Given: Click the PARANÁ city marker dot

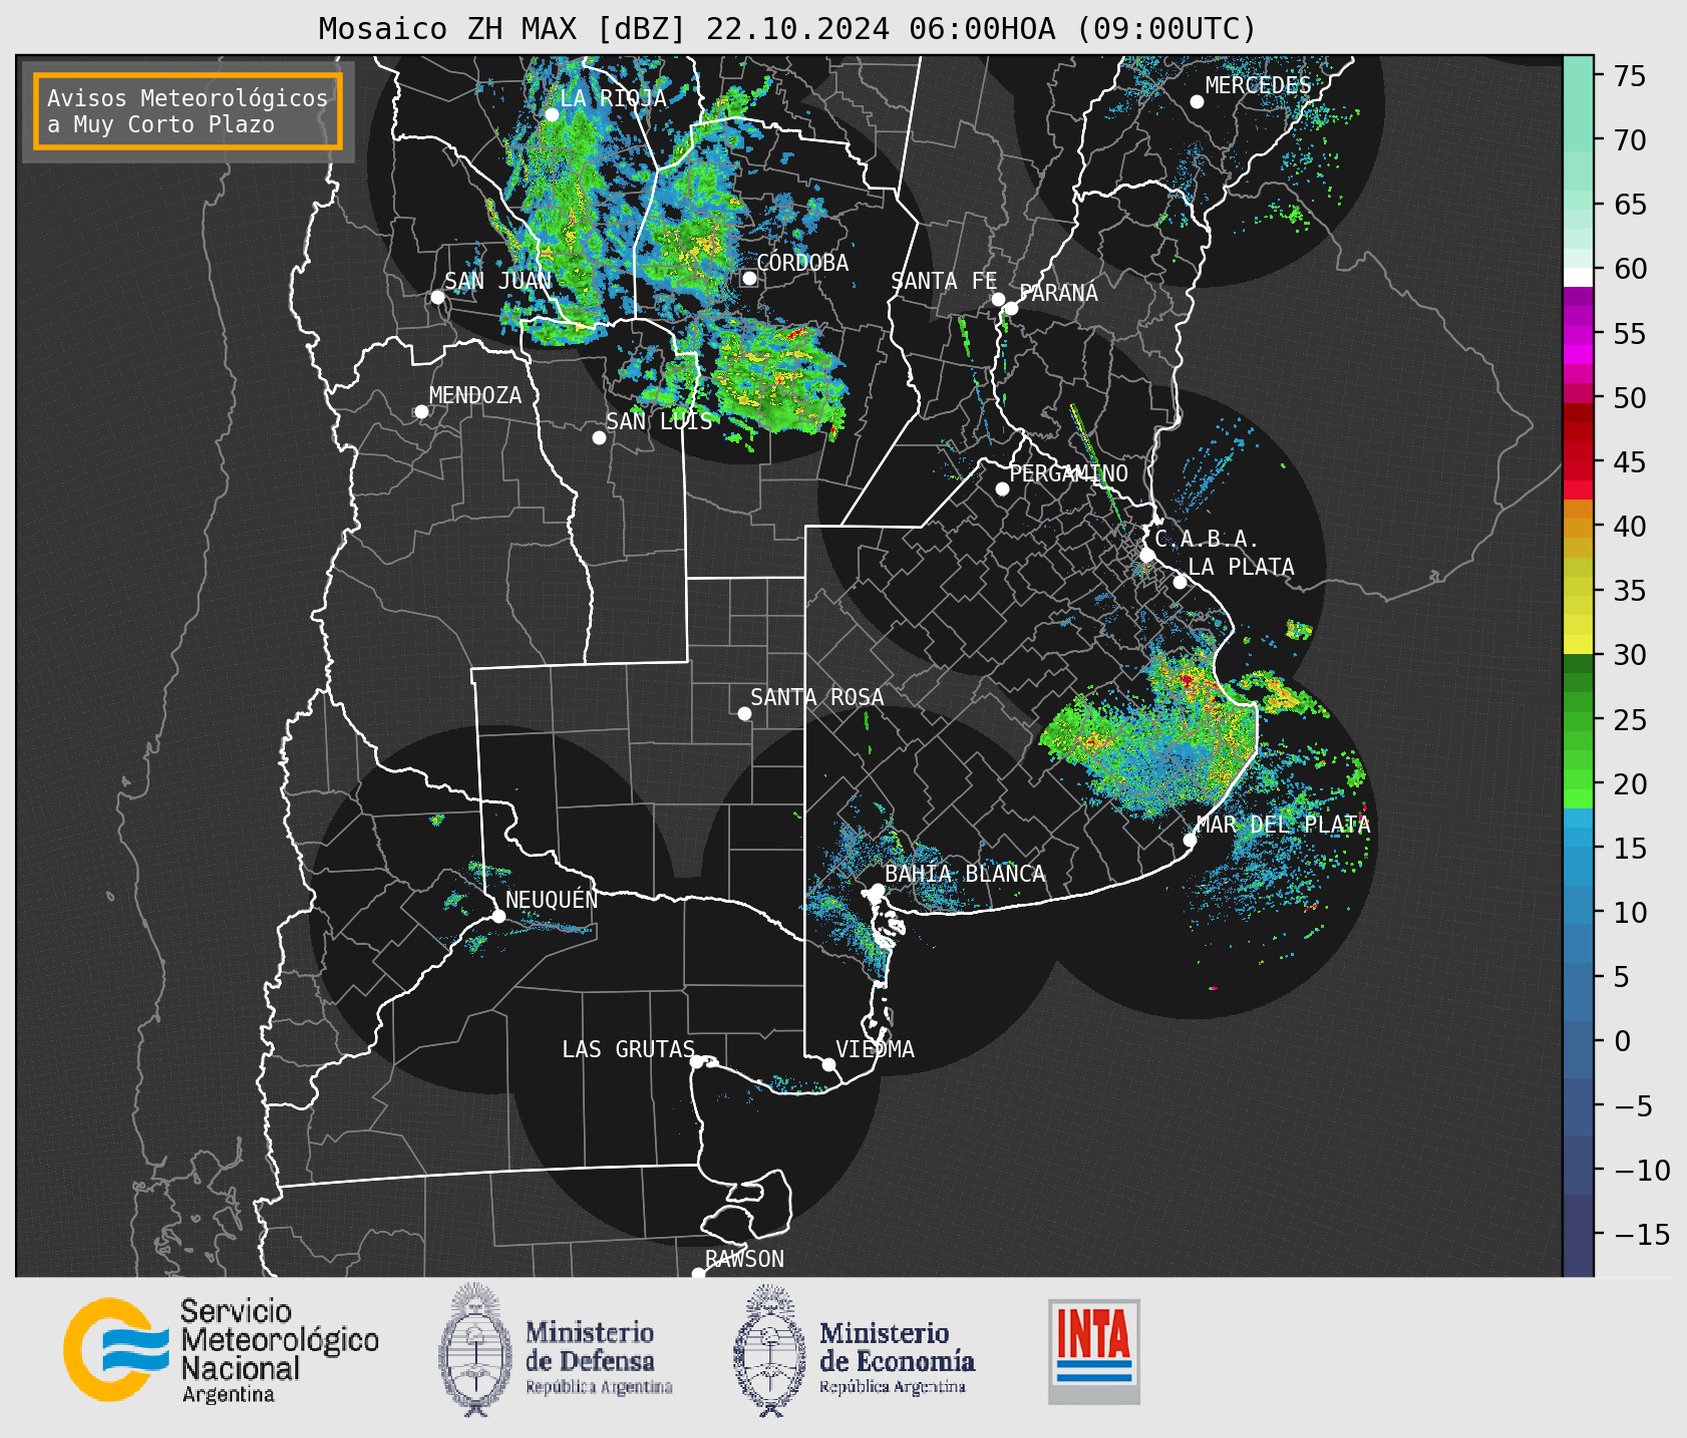Looking at the screenshot, I should coord(1011,308).
